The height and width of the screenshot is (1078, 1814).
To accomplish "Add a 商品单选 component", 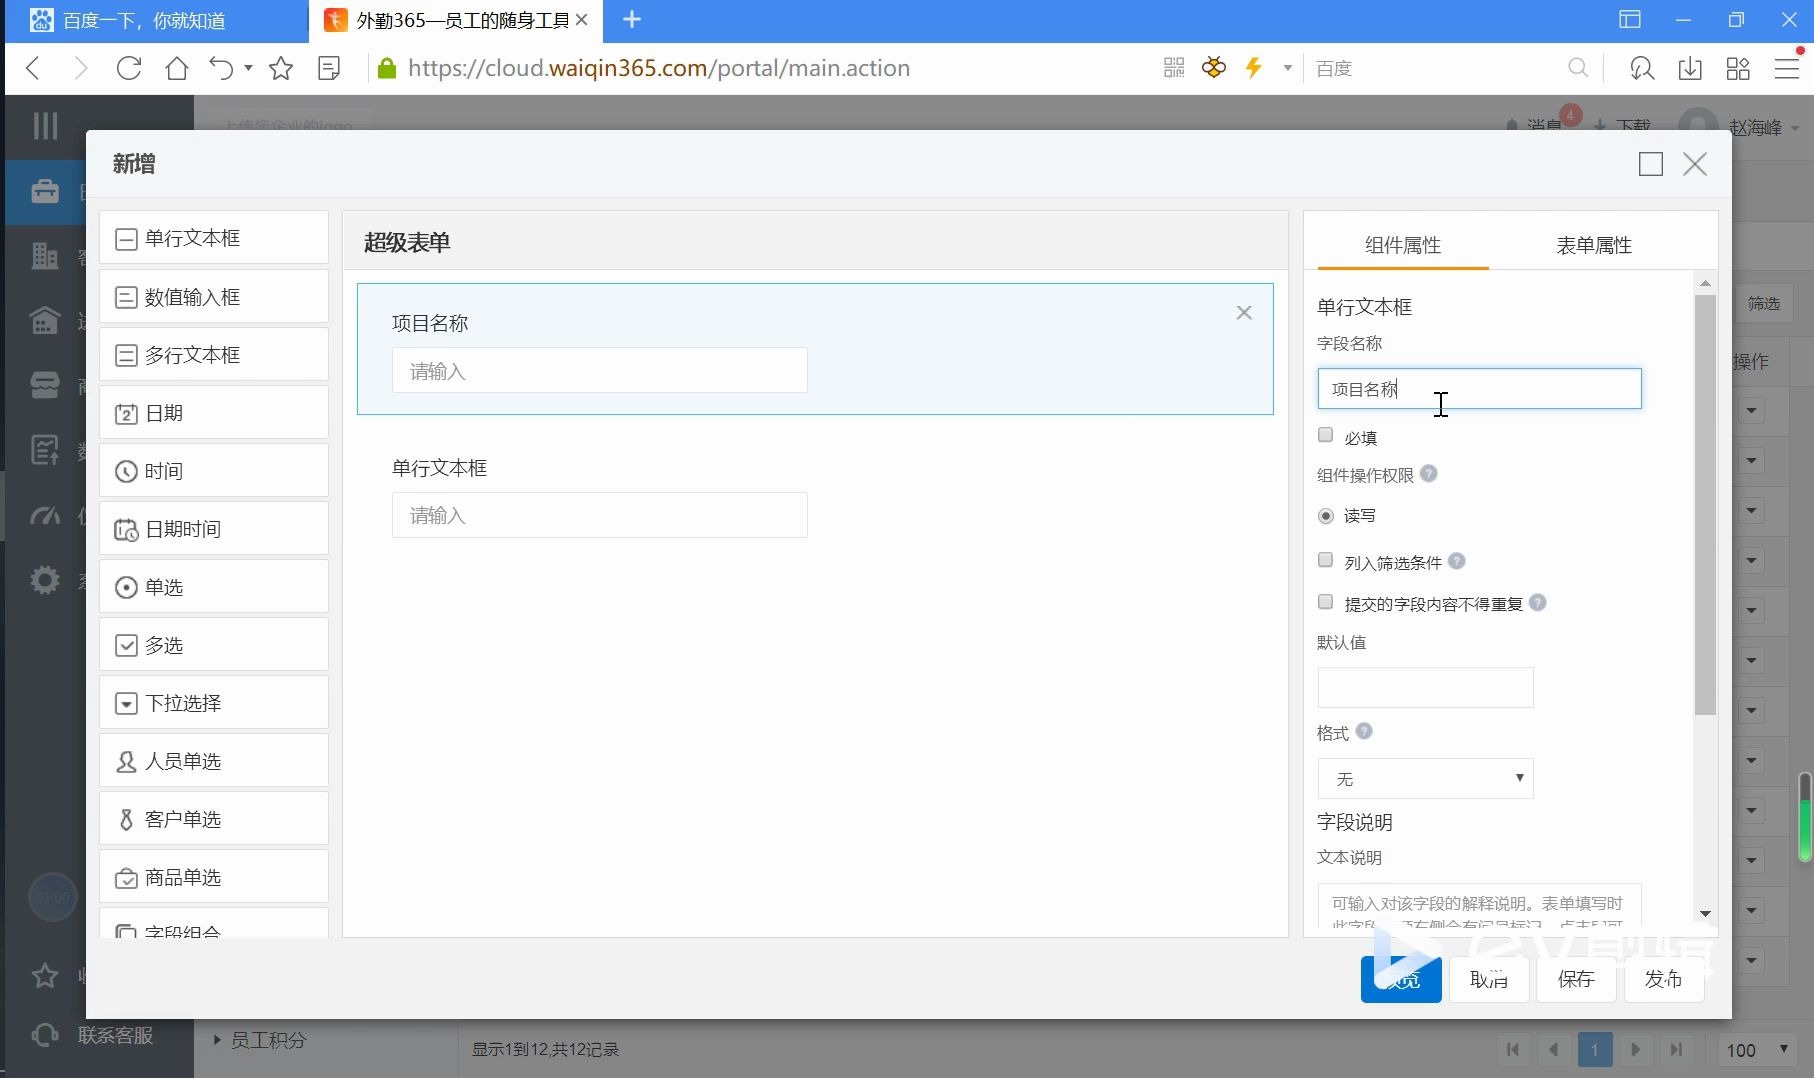I will tap(214, 876).
